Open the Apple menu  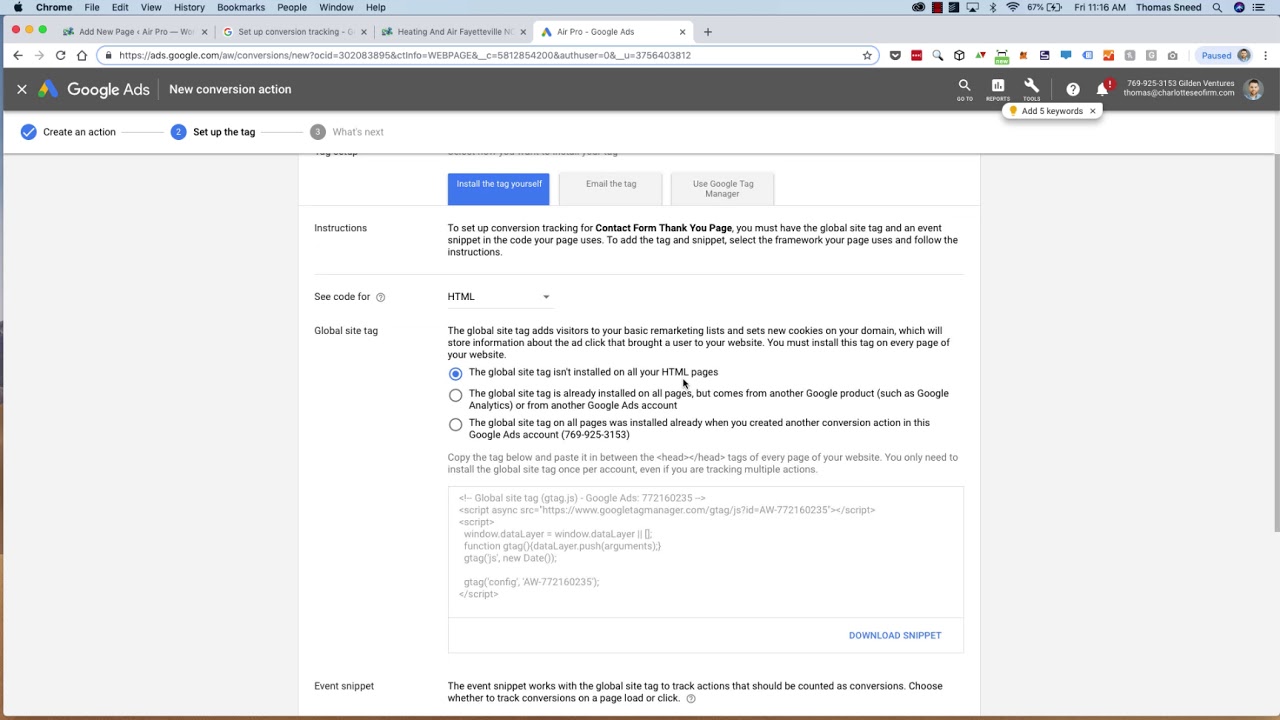17,7
